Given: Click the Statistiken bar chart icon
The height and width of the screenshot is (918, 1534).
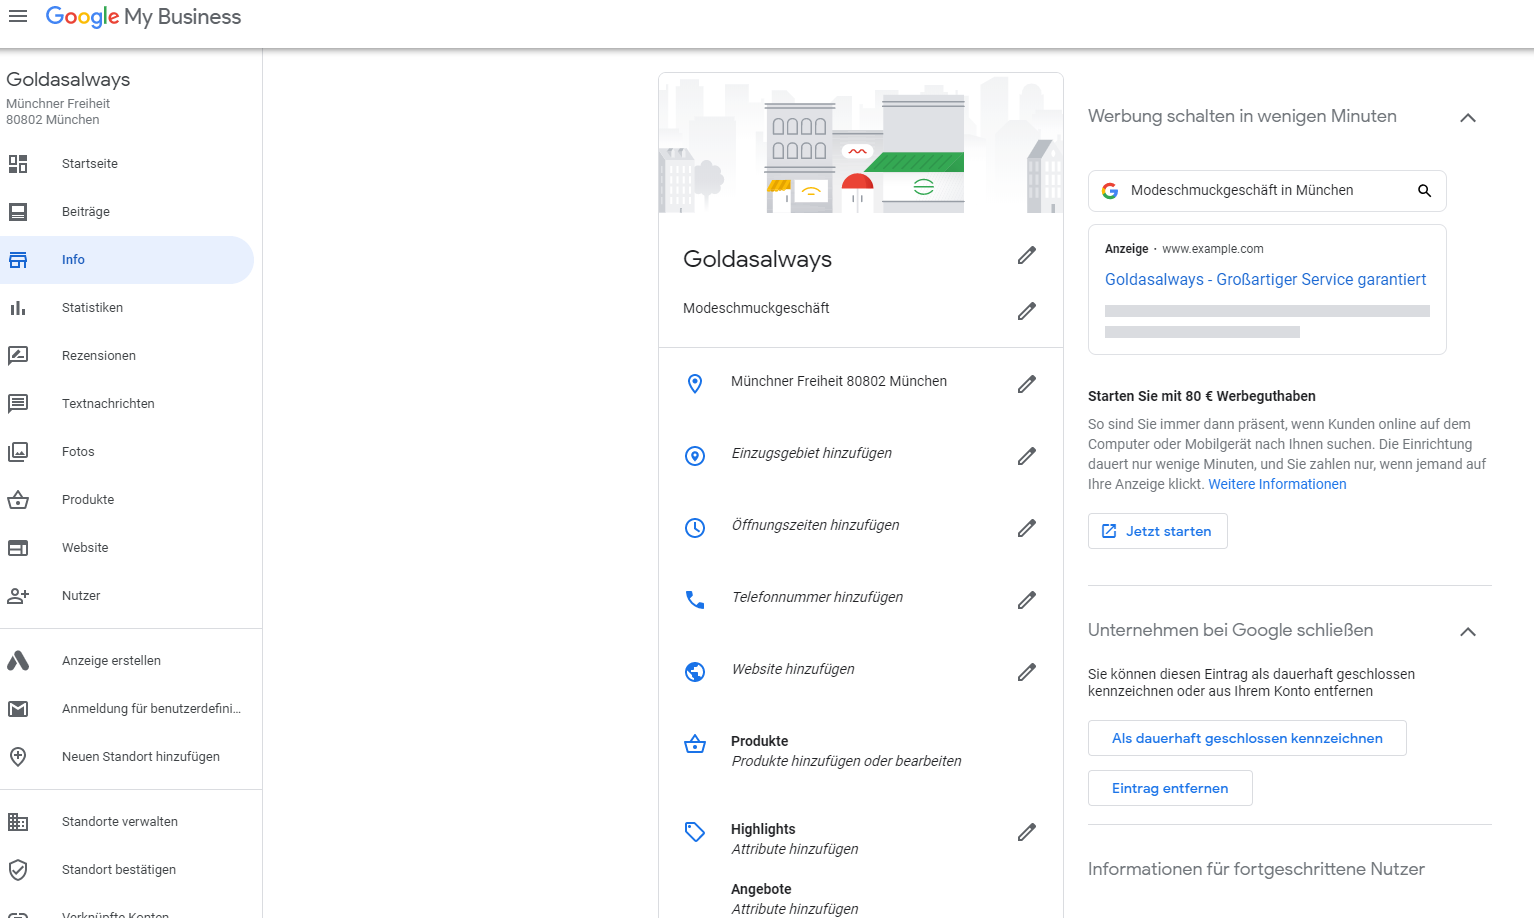Looking at the screenshot, I should point(18,308).
